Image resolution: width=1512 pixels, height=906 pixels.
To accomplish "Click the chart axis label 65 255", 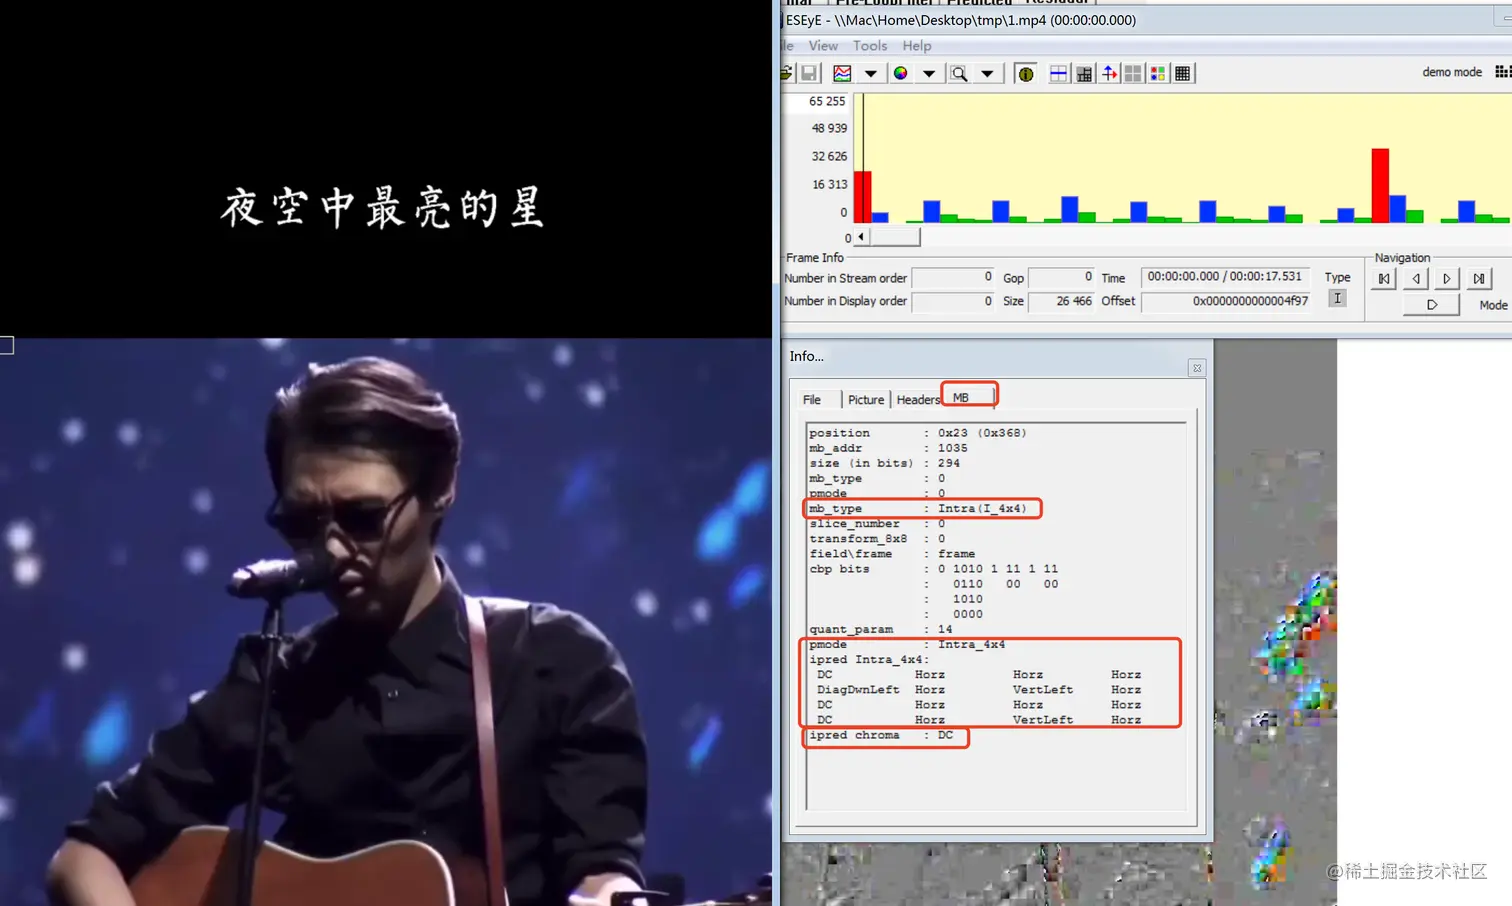I will click(x=827, y=101).
